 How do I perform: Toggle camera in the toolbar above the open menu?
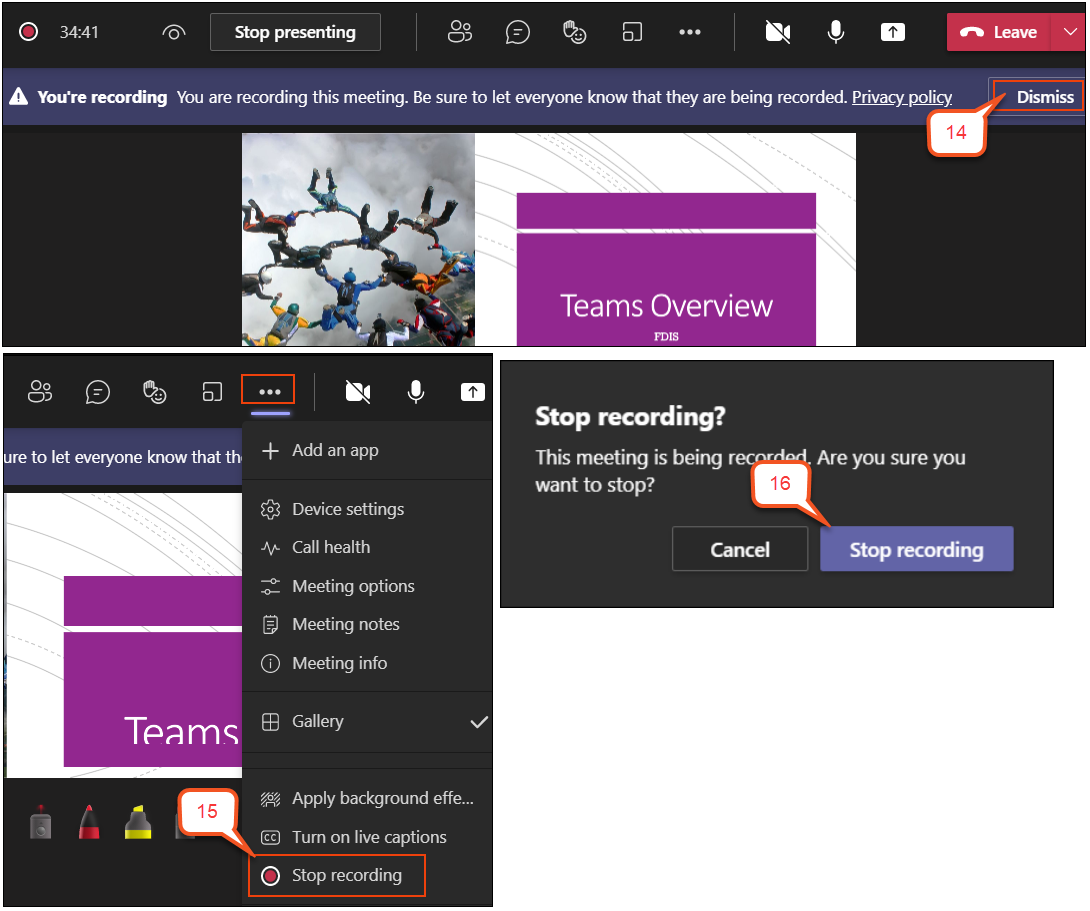(358, 392)
